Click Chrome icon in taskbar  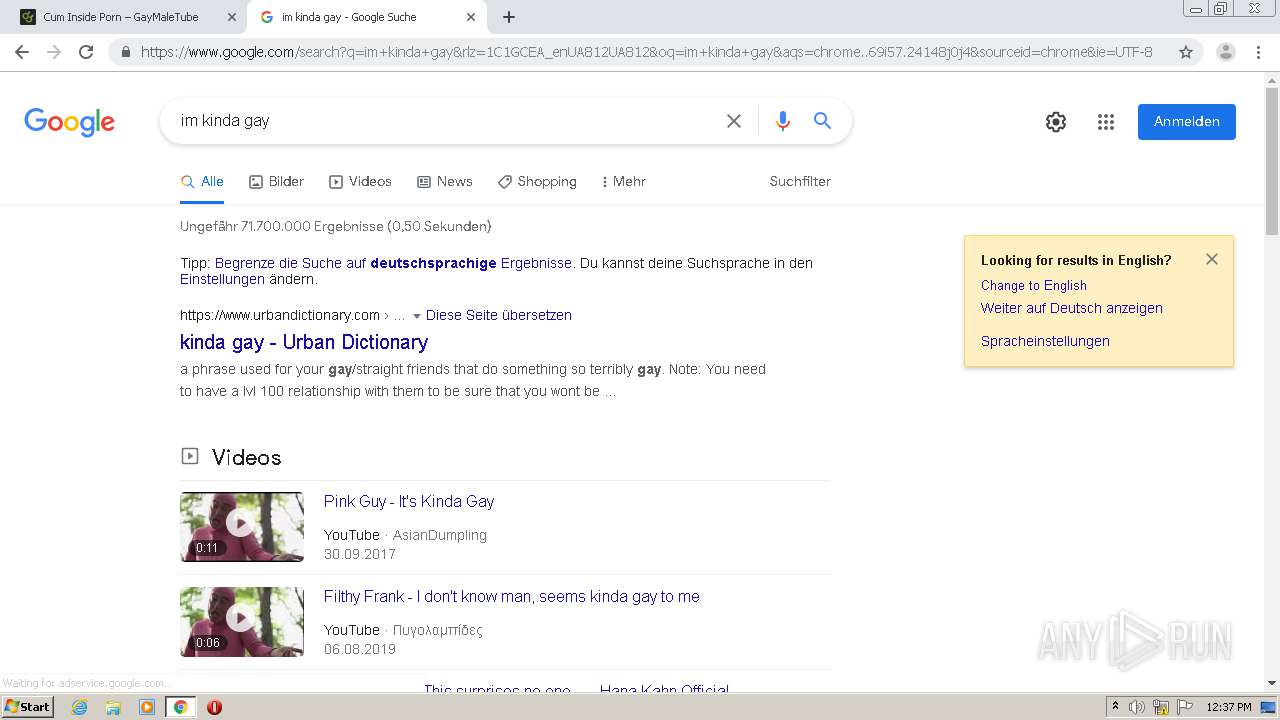(180, 707)
